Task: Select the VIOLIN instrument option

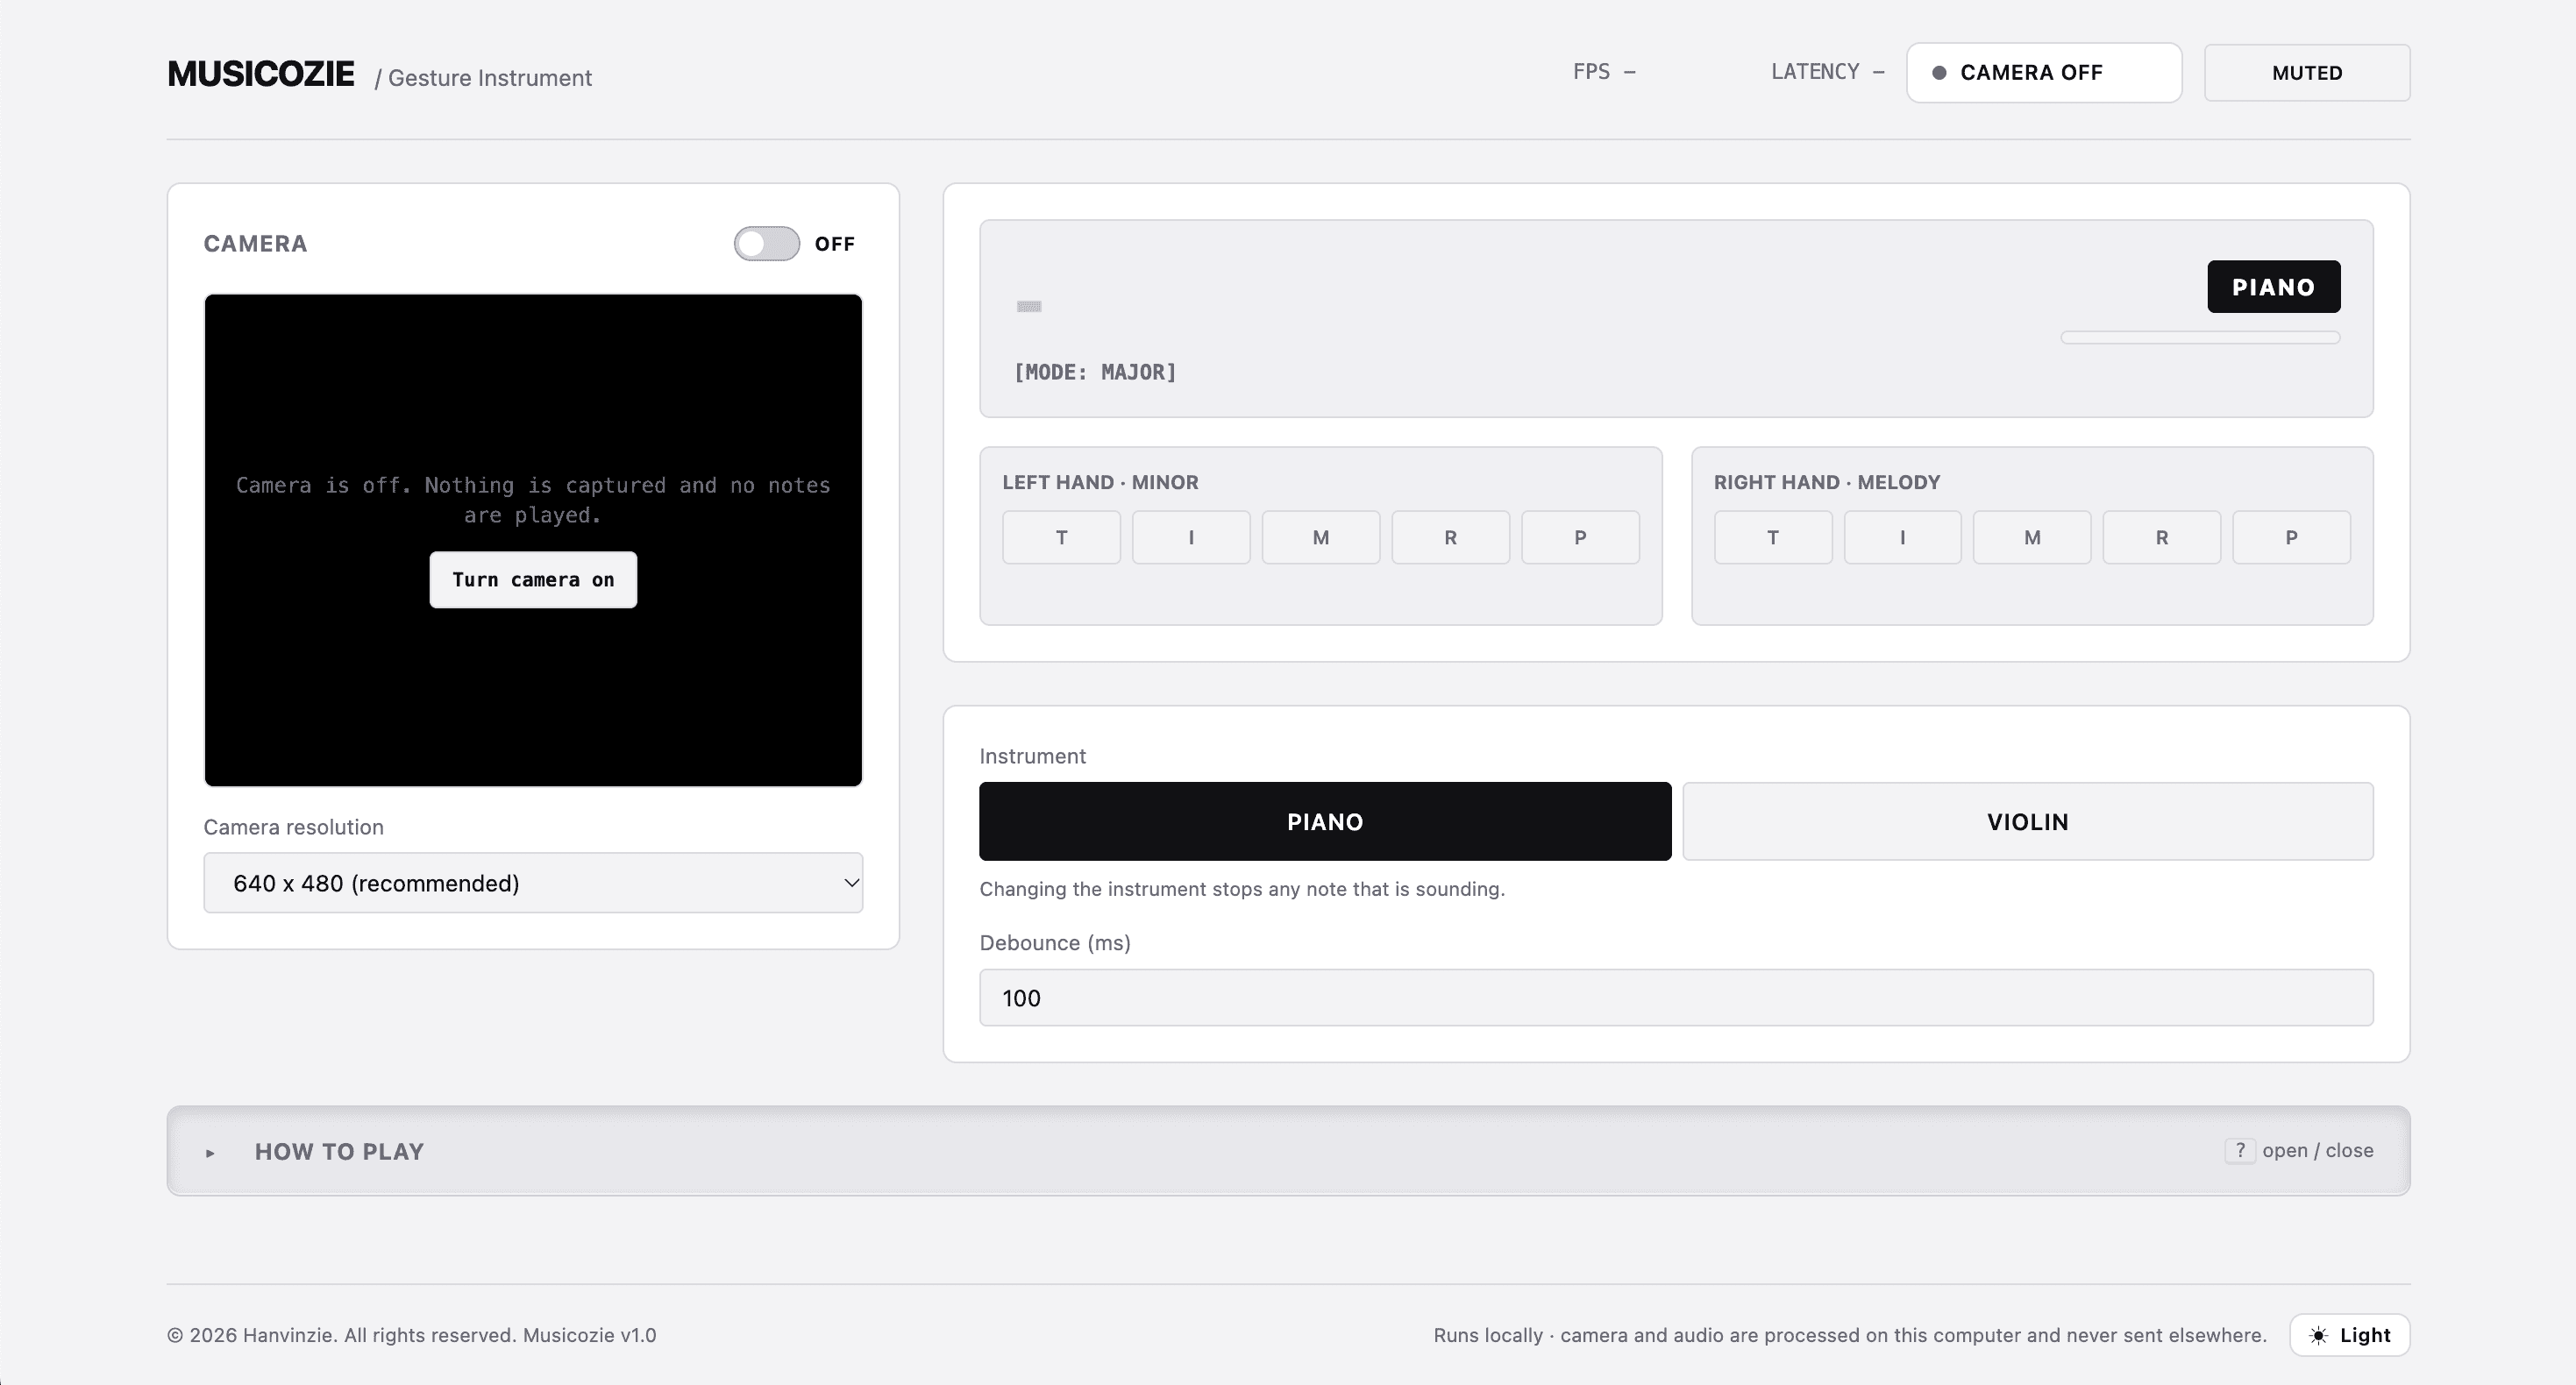Action: click(2028, 821)
